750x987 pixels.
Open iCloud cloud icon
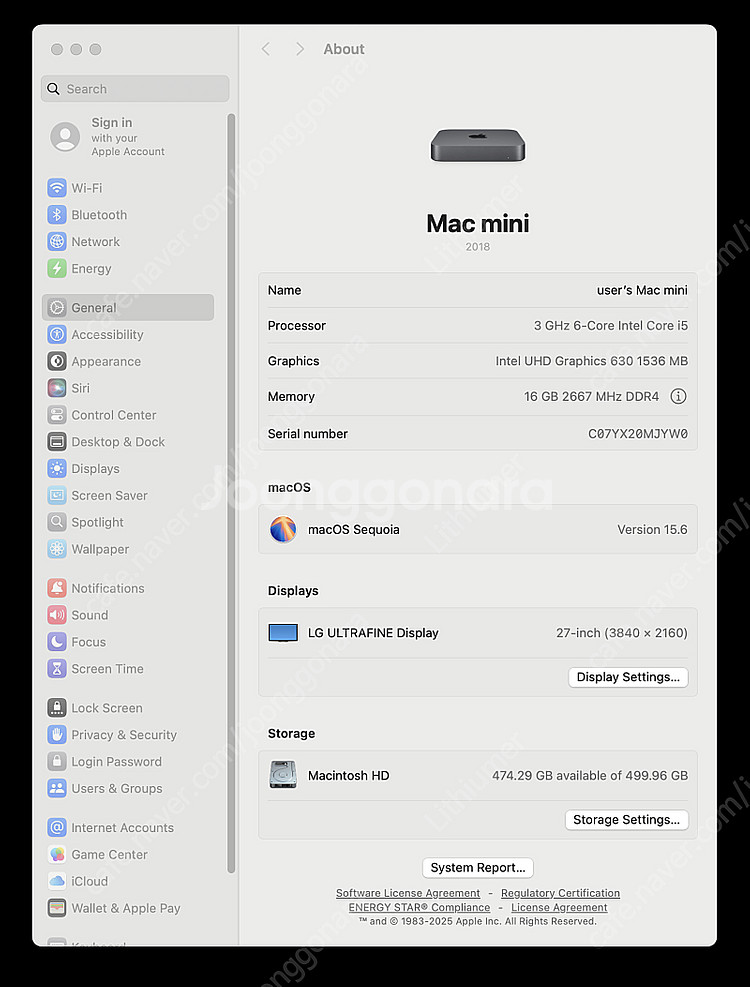pyautogui.click(x=57, y=881)
